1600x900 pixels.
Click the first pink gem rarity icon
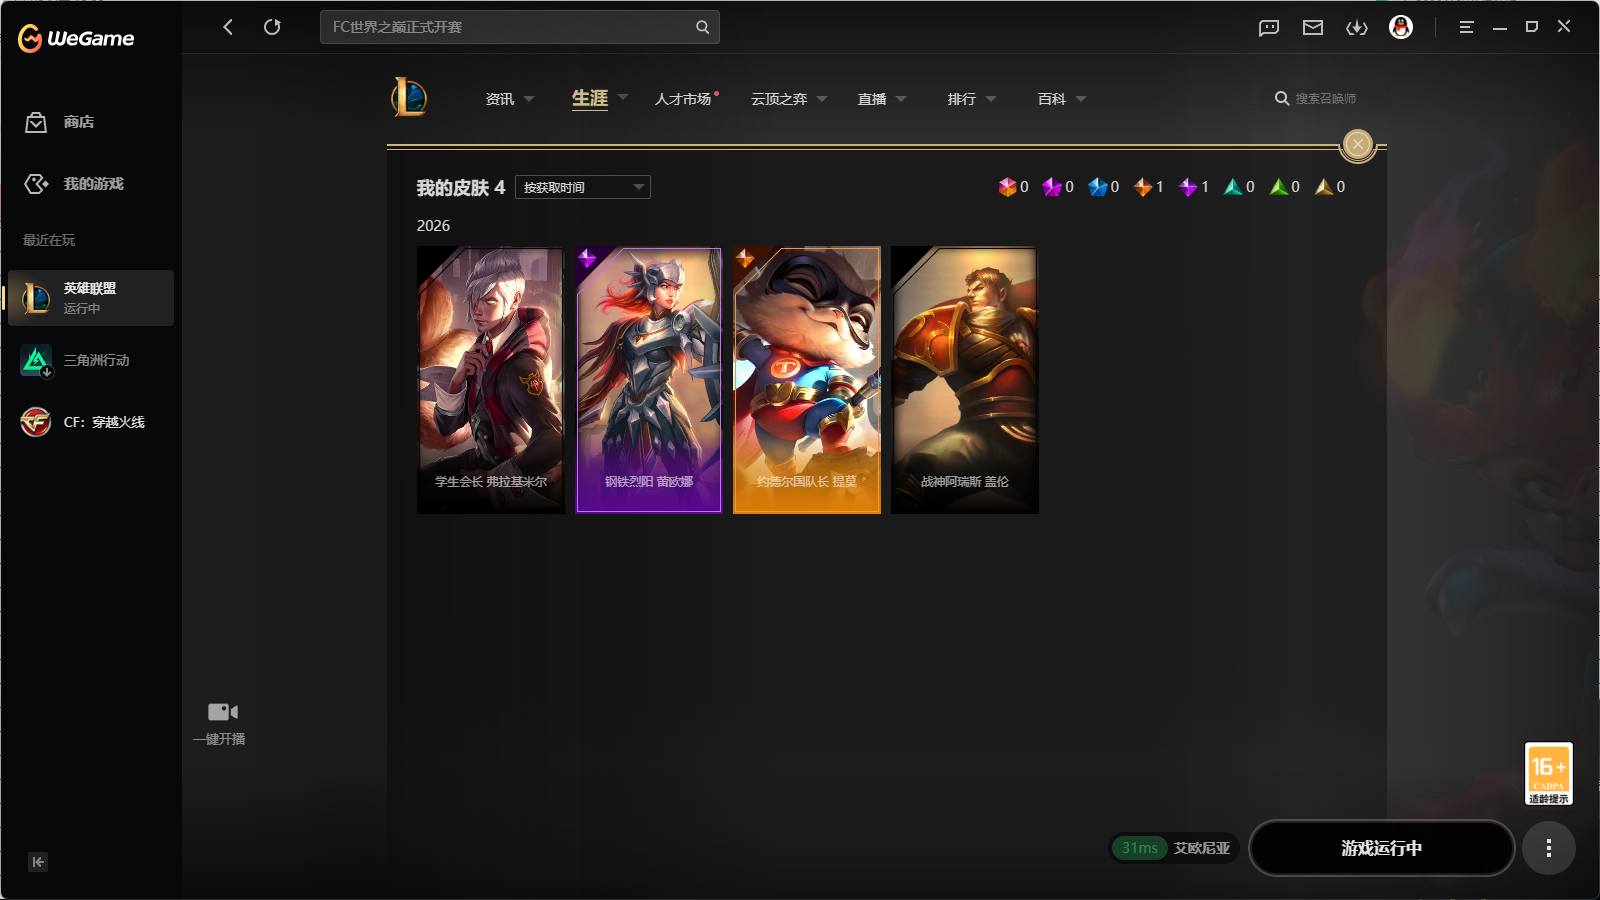pos(1007,187)
